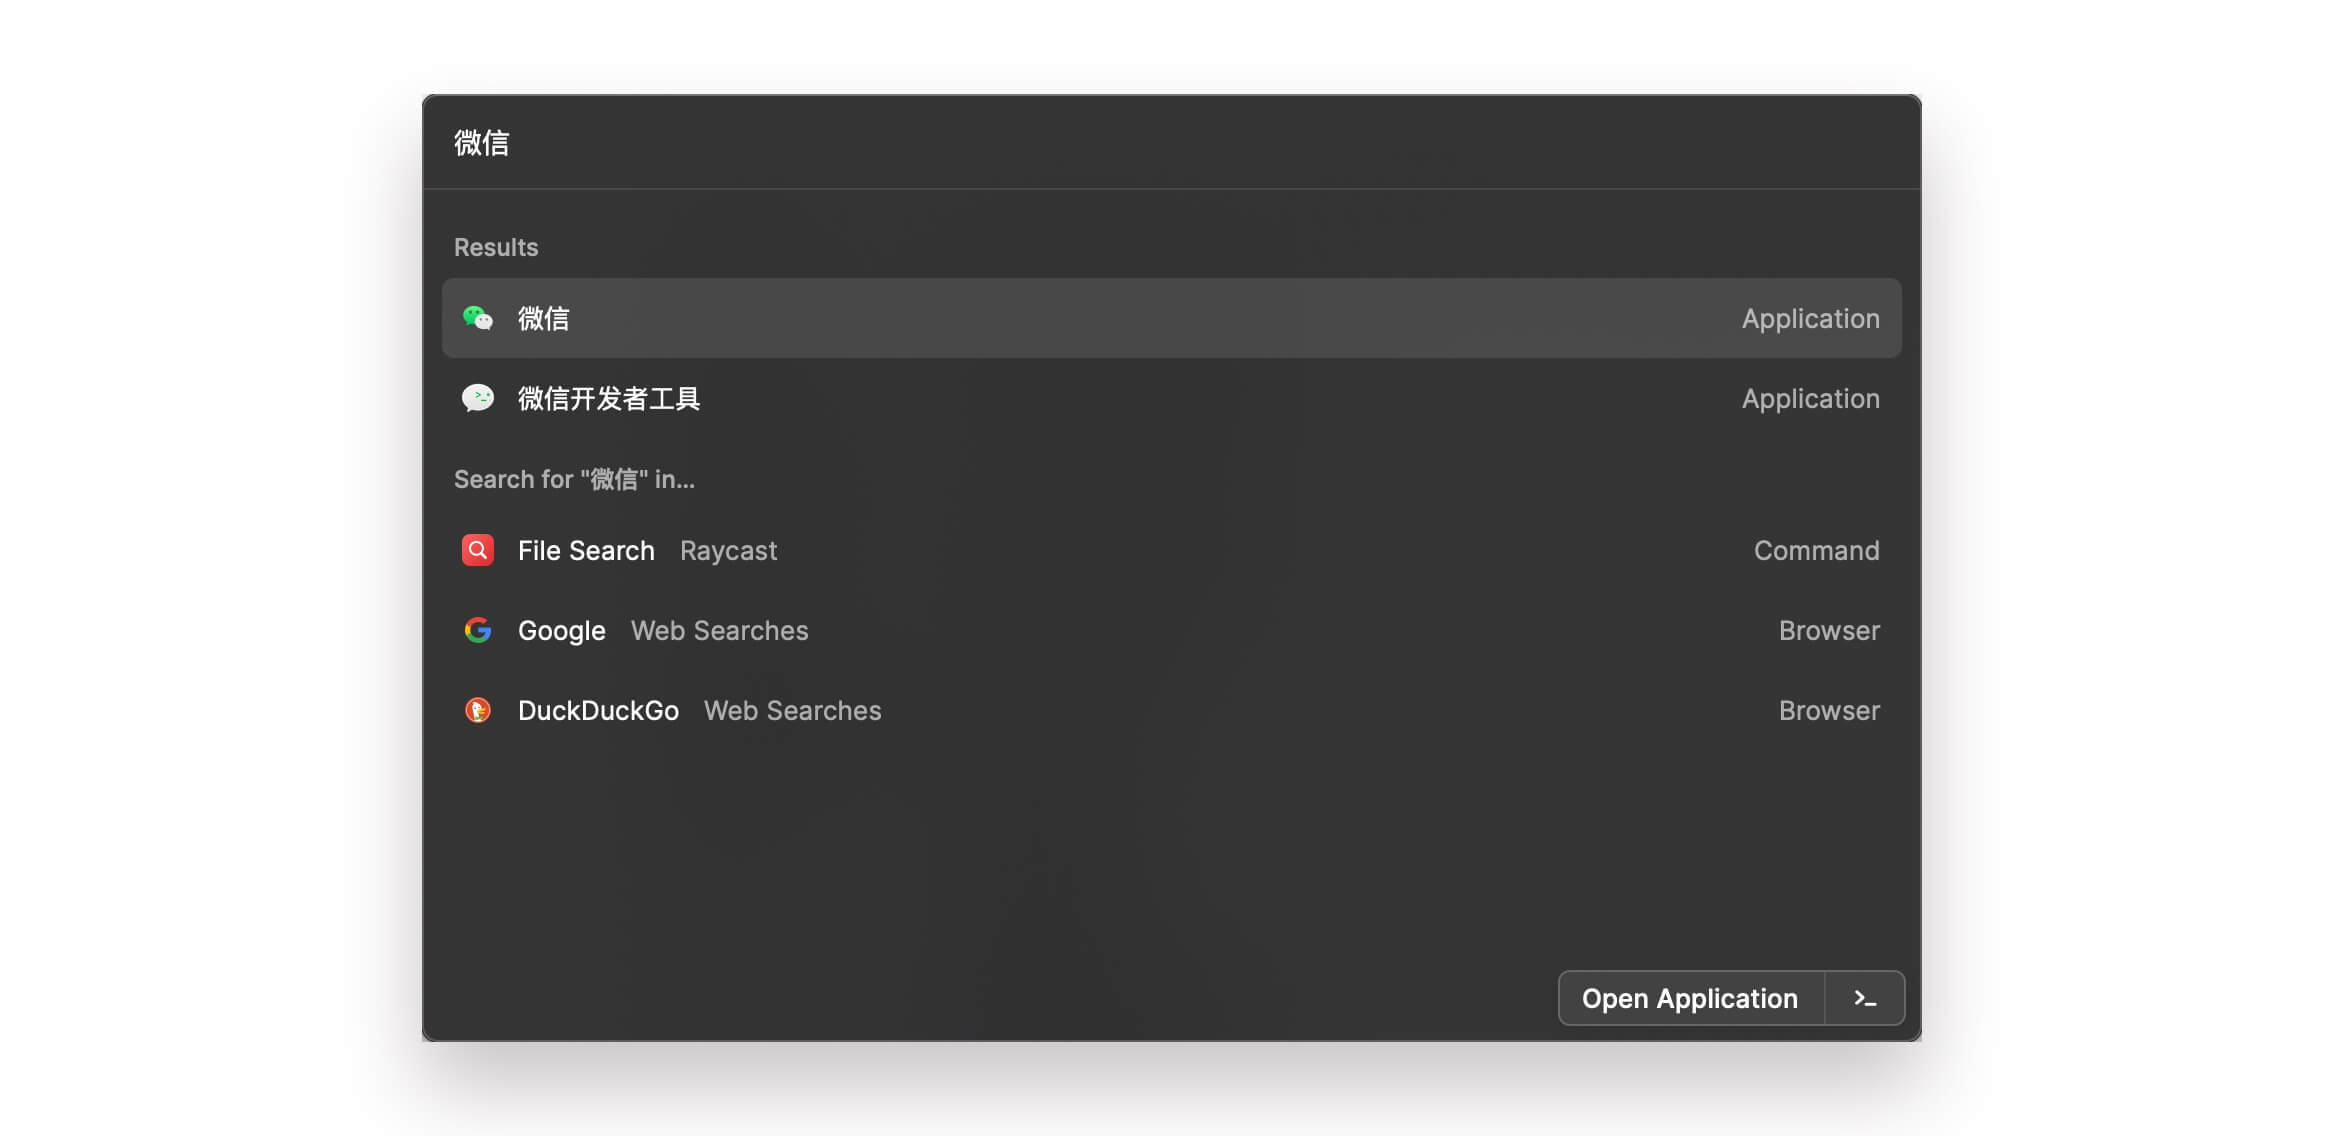Select the 微信 result name
The height and width of the screenshot is (1136, 2344).
(x=544, y=318)
